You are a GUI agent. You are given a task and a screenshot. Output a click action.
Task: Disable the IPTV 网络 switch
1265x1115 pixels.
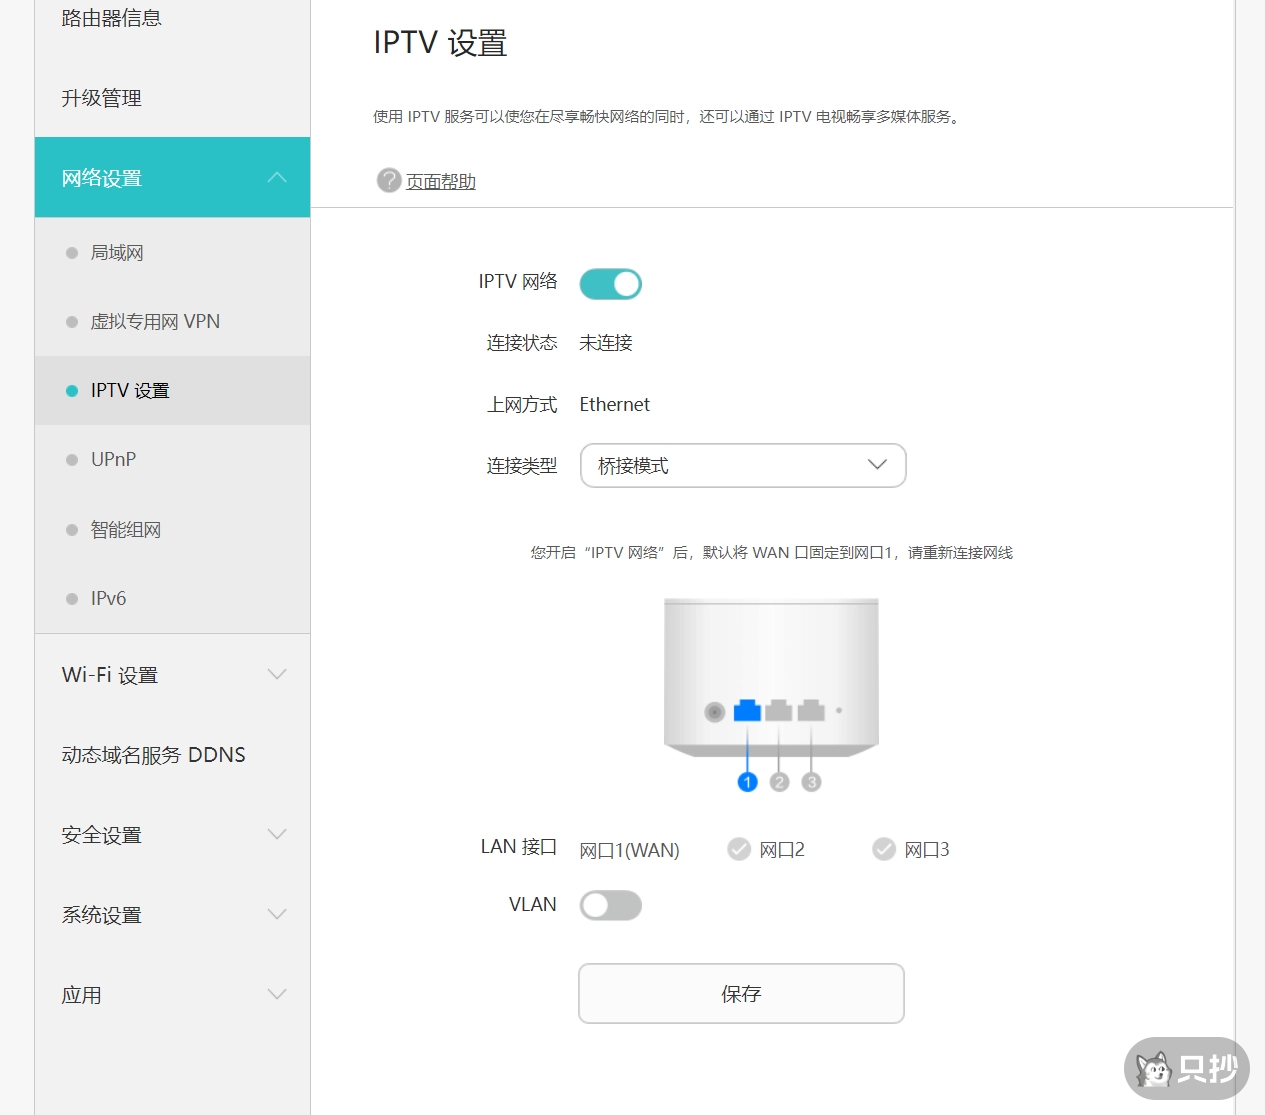[x=610, y=283]
